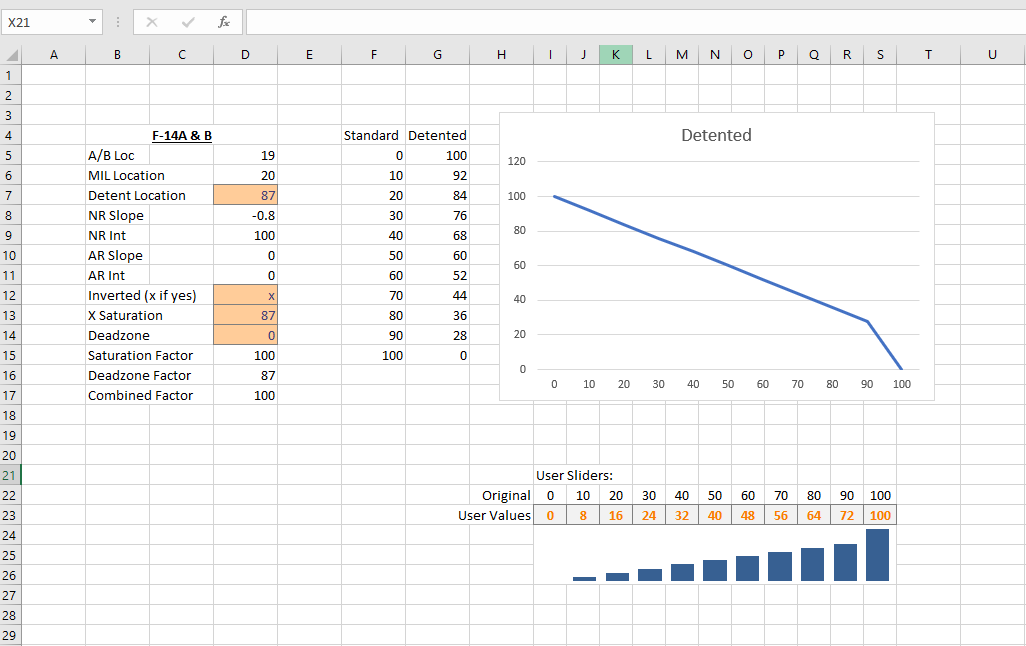
Task: Click the Select All corner triangle
Action: (x=11, y=54)
